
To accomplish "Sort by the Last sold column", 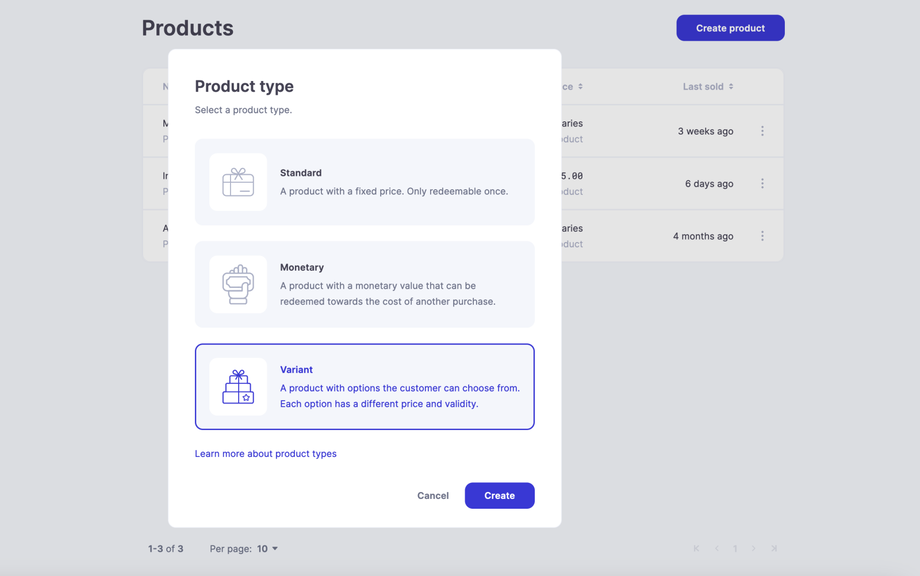I will tap(708, 87).
